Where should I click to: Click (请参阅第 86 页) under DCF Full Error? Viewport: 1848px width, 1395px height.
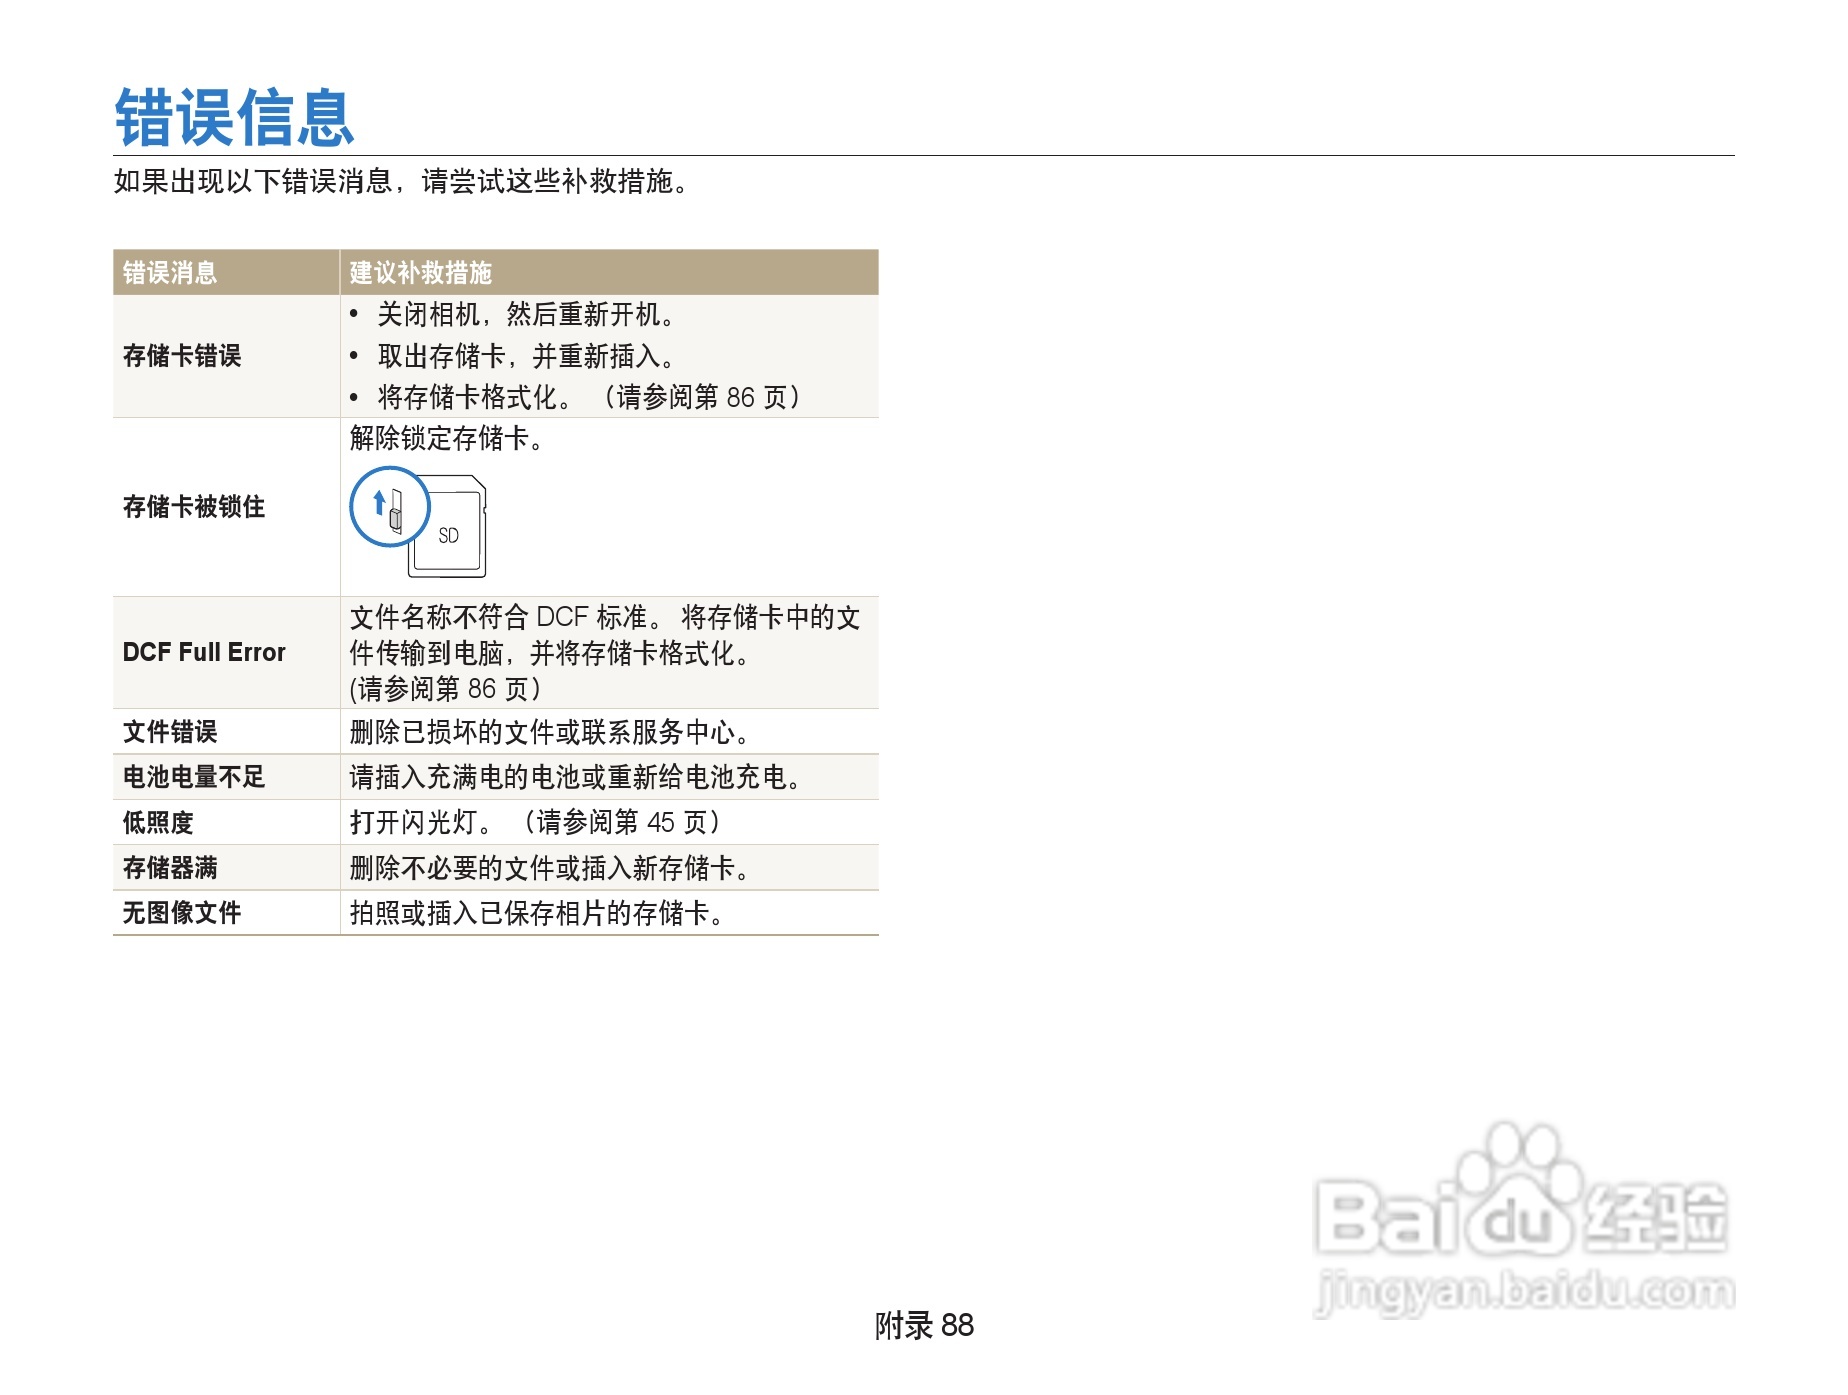point(446,689)
